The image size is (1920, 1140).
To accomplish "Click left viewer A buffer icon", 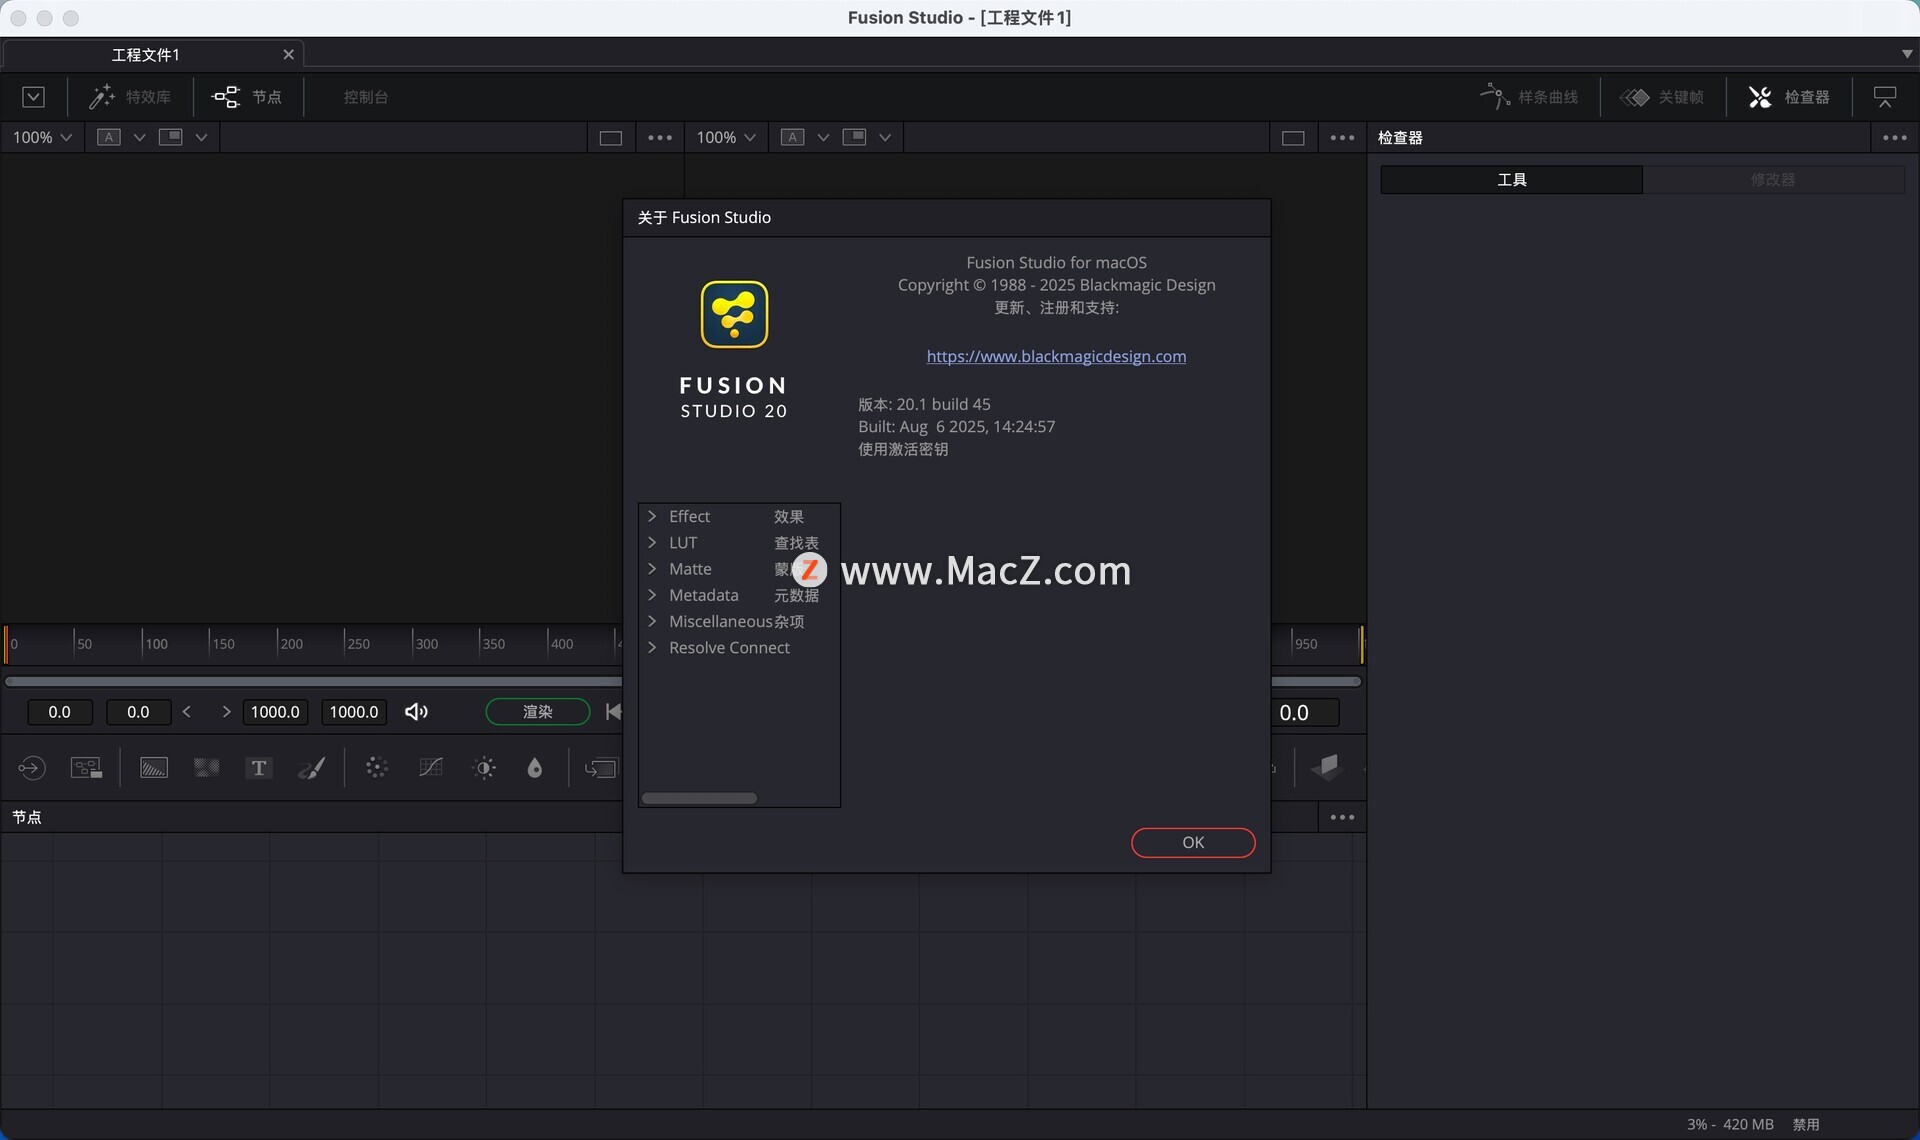I will [109, 137].
